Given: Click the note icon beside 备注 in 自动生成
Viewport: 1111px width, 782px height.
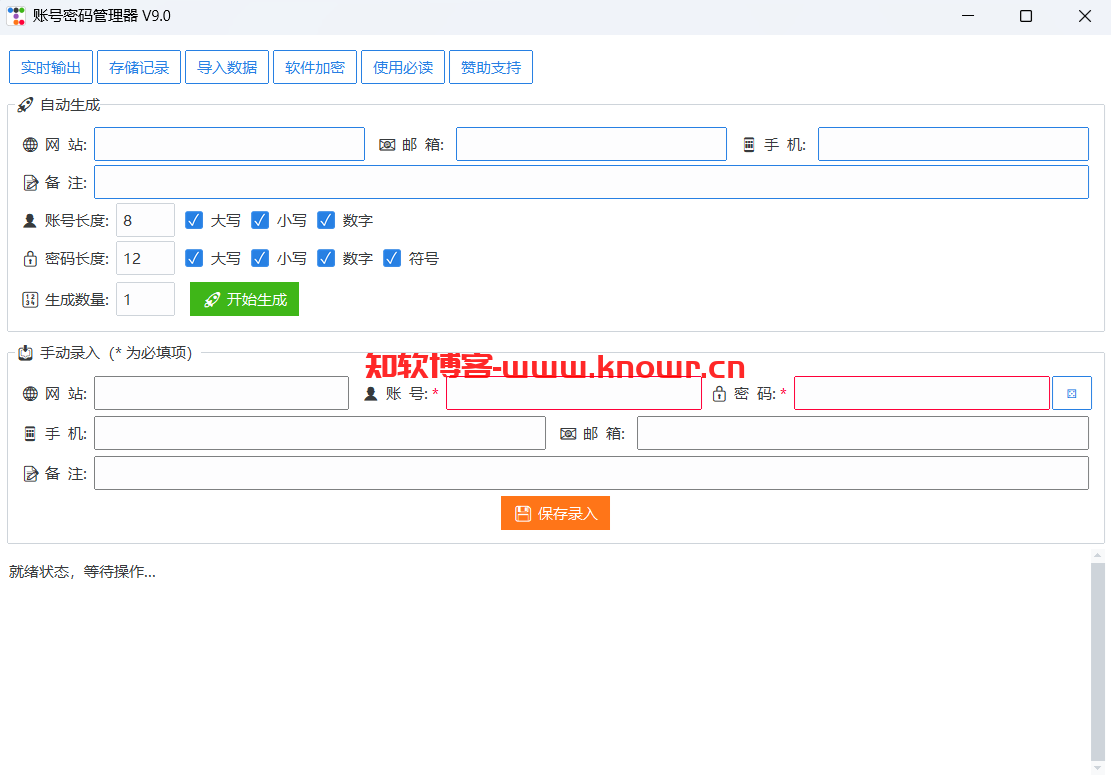Looking at the screenshot, I should click(30, 183).
